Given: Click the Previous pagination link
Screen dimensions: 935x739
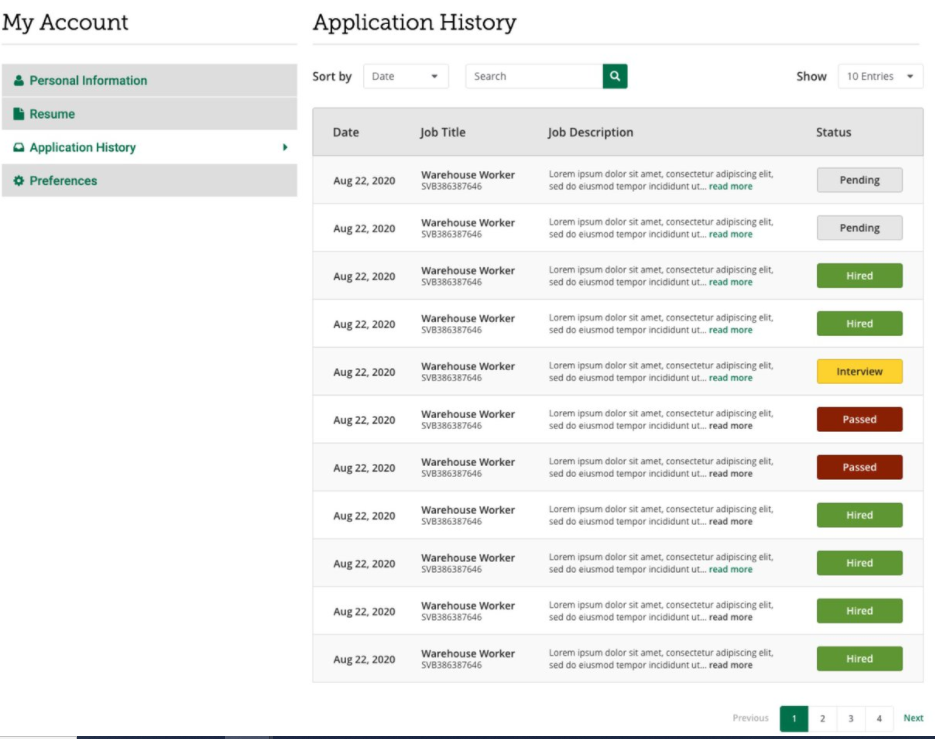Looking at the screenshot, I should (x=750, y=718).
